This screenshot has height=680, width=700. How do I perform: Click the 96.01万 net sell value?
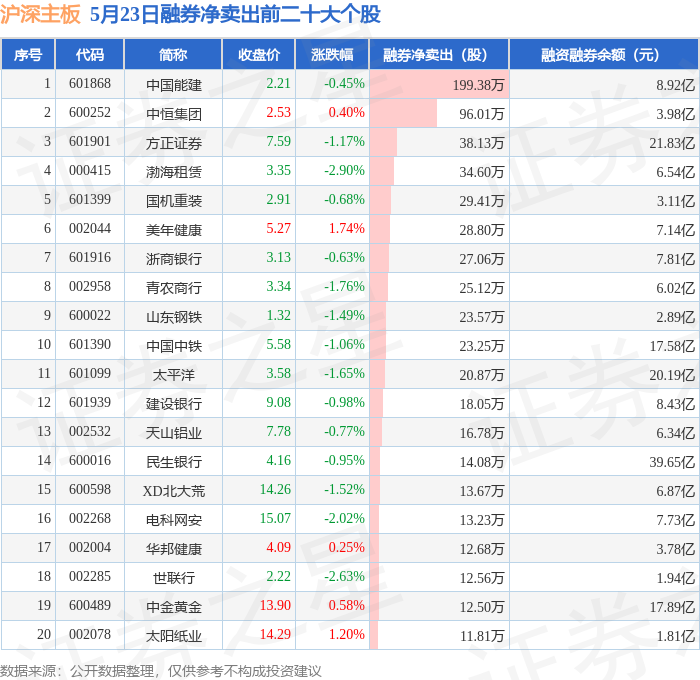pyautogui.click(x=482, y=113)
